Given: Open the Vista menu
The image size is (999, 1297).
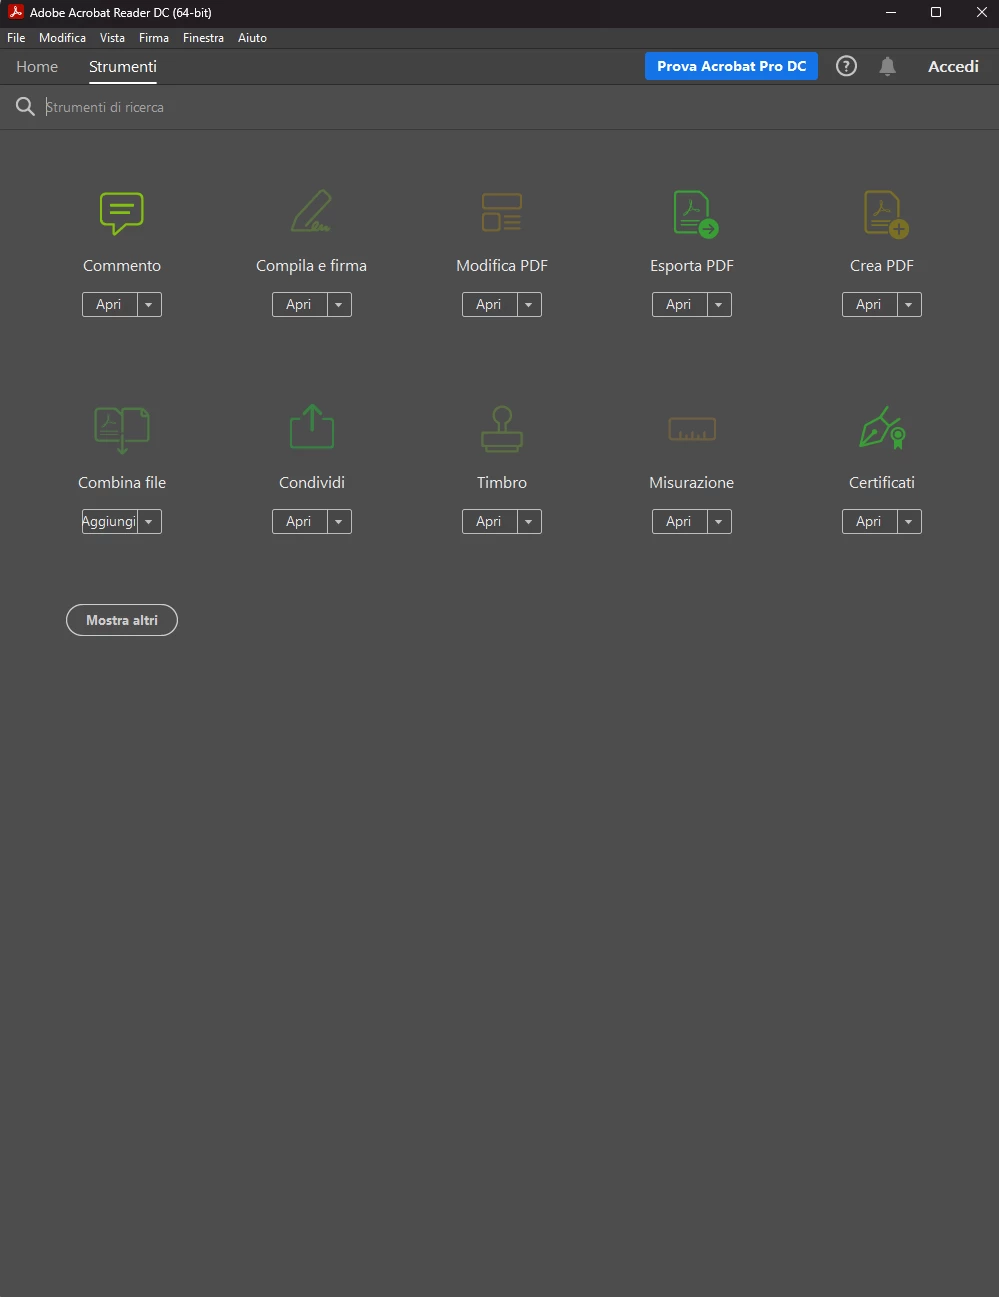Looking at the screenshot, I should pyautogui.click(x=112, y=37).
